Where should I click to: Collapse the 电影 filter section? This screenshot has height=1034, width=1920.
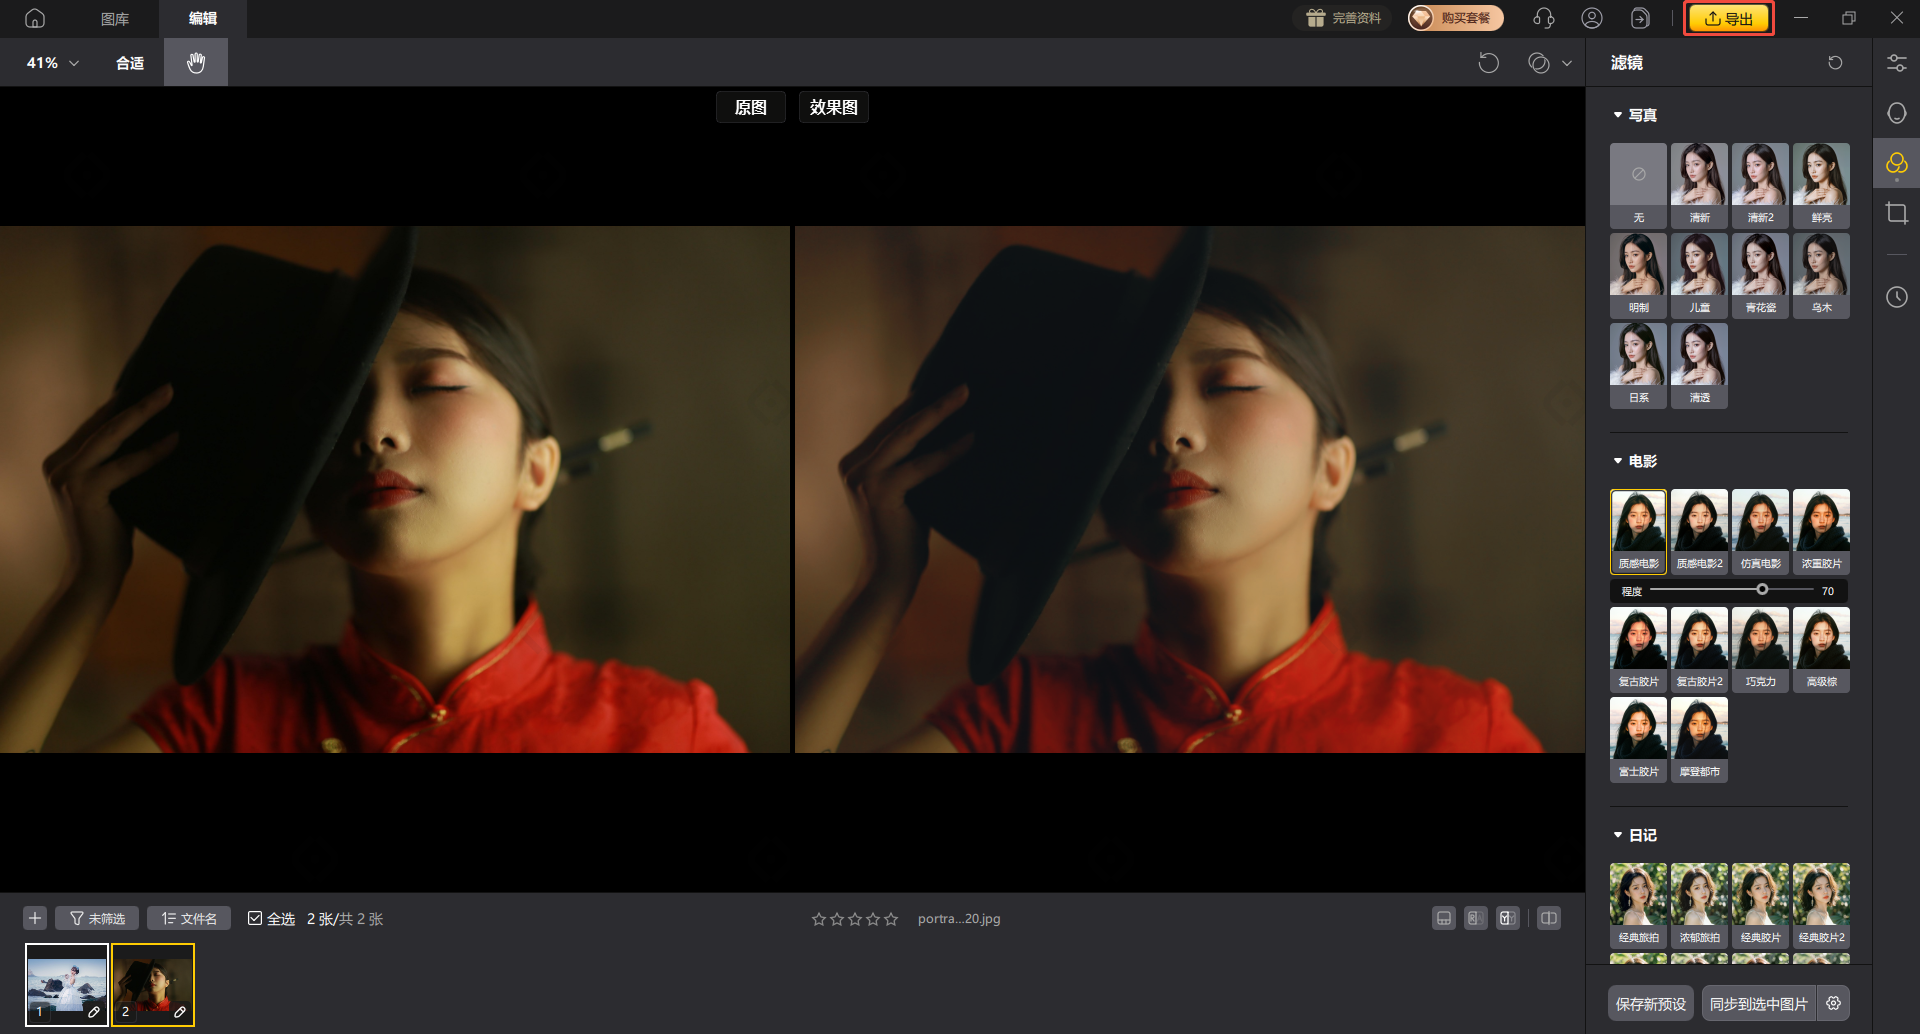(x=1617, y=461)
